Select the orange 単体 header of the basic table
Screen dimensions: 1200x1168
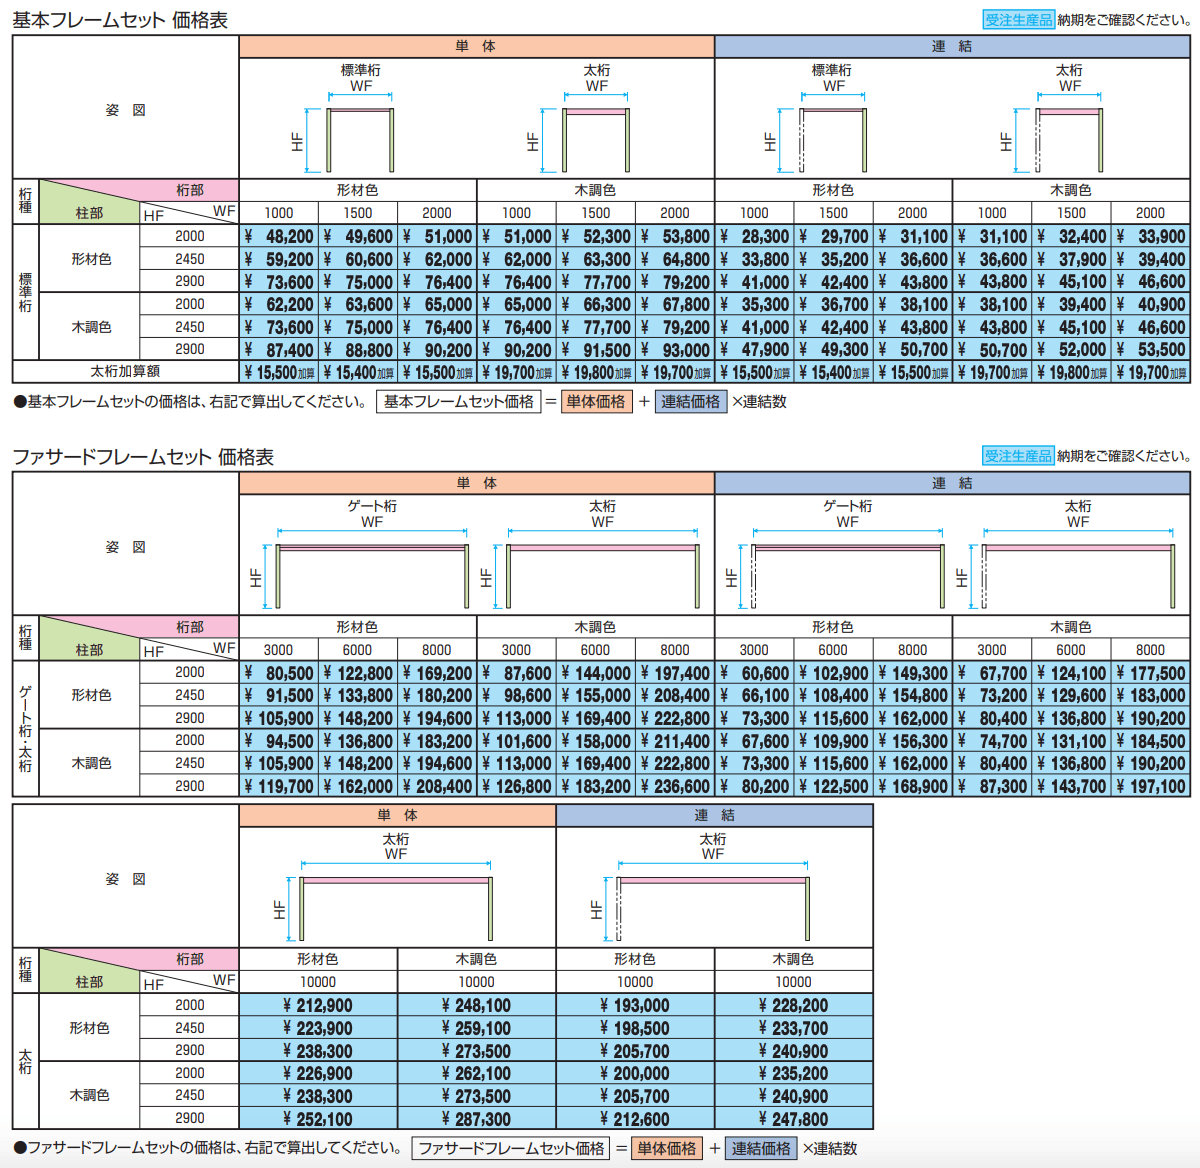(476, 46)
